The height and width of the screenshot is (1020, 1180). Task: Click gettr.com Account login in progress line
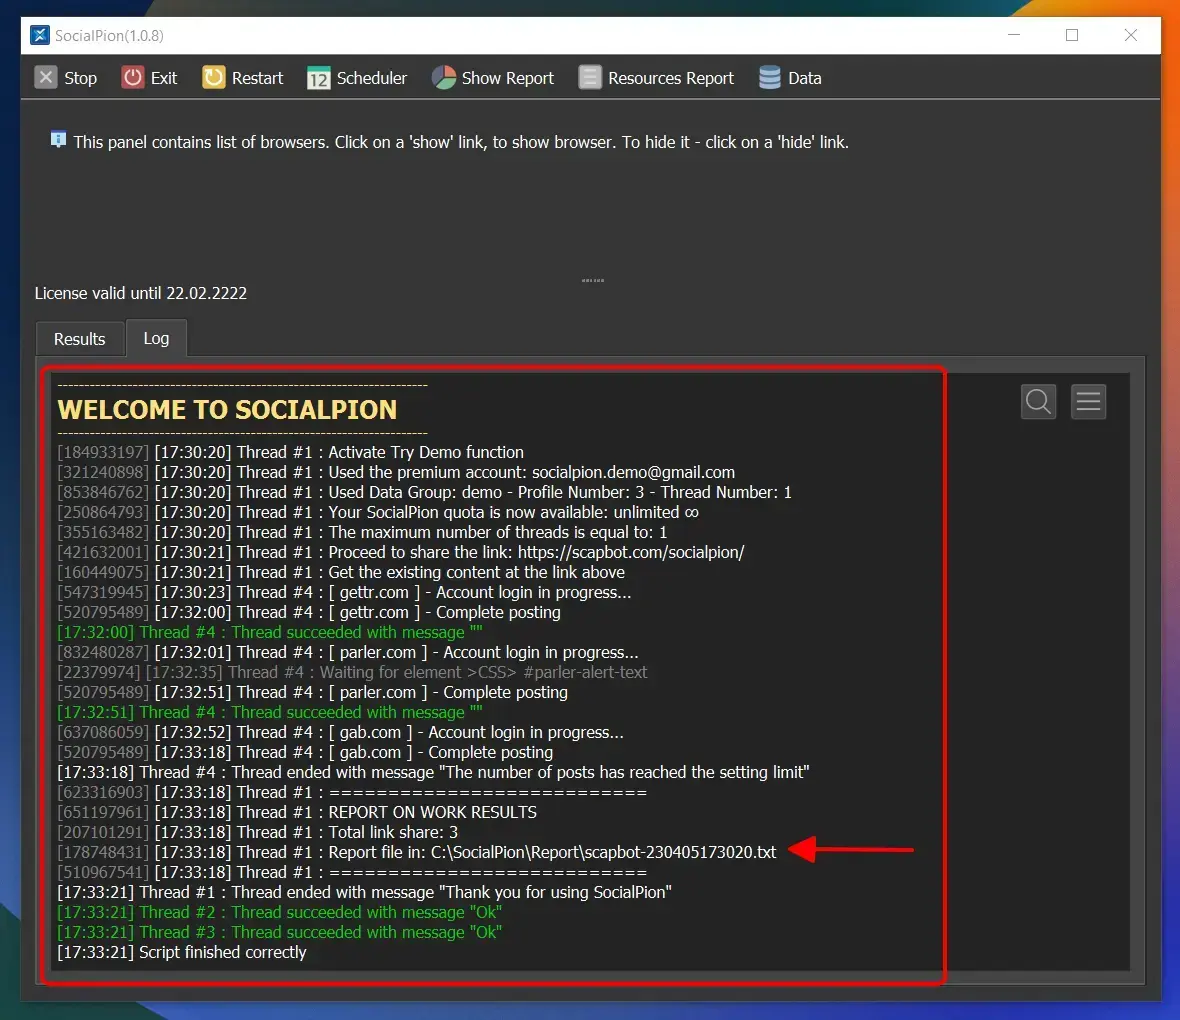pyautogui.click(x=344, y=592)
